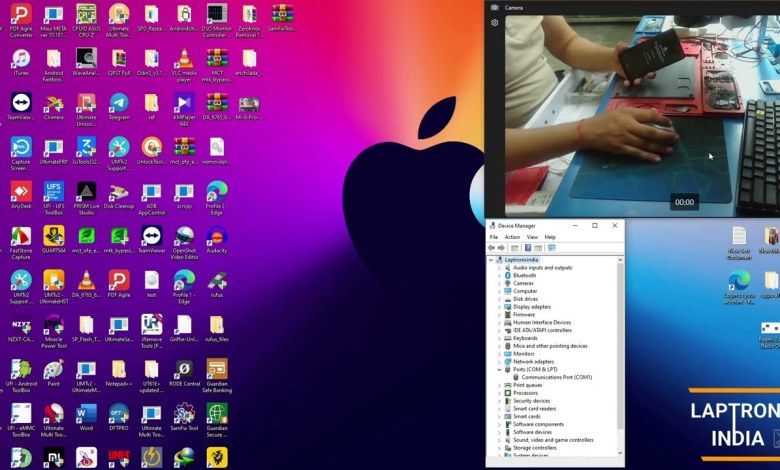This screenshot has width=780, height=470.
Task: Open the Chimera tool shortcut
Action: click(54, 106)
